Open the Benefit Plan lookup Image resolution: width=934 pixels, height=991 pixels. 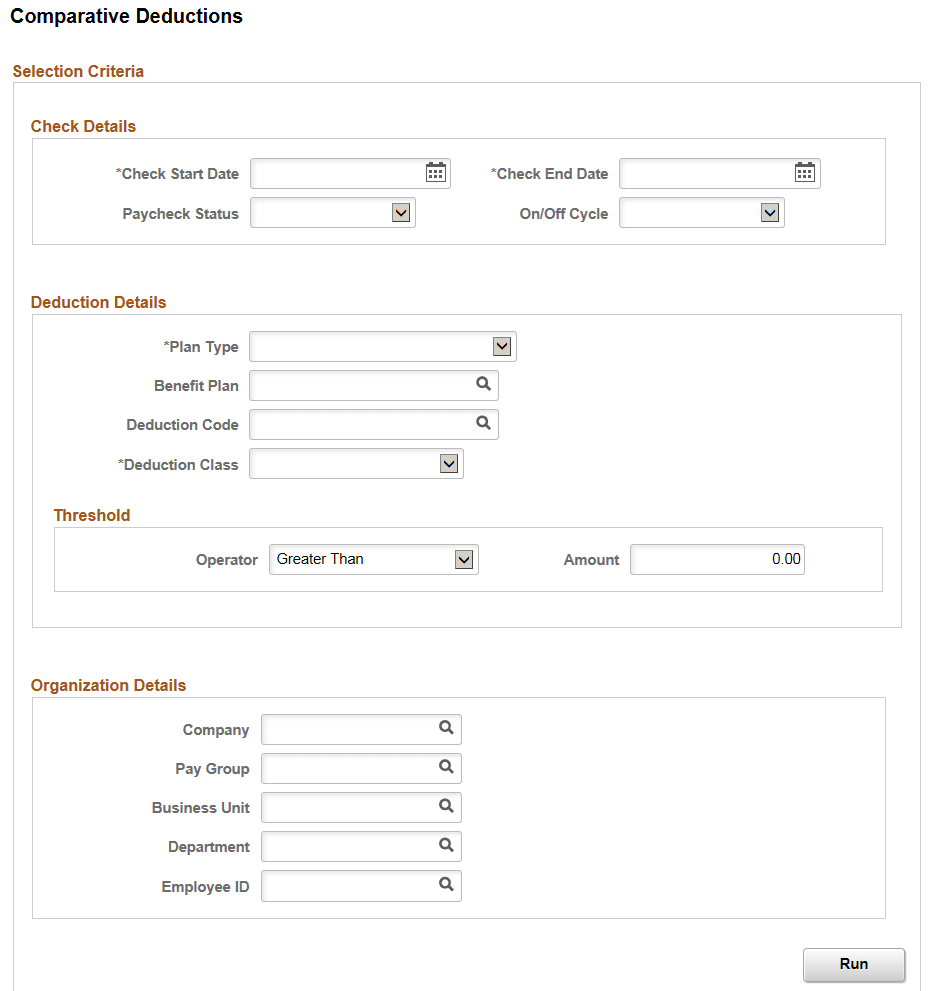(x=483, y=385)
